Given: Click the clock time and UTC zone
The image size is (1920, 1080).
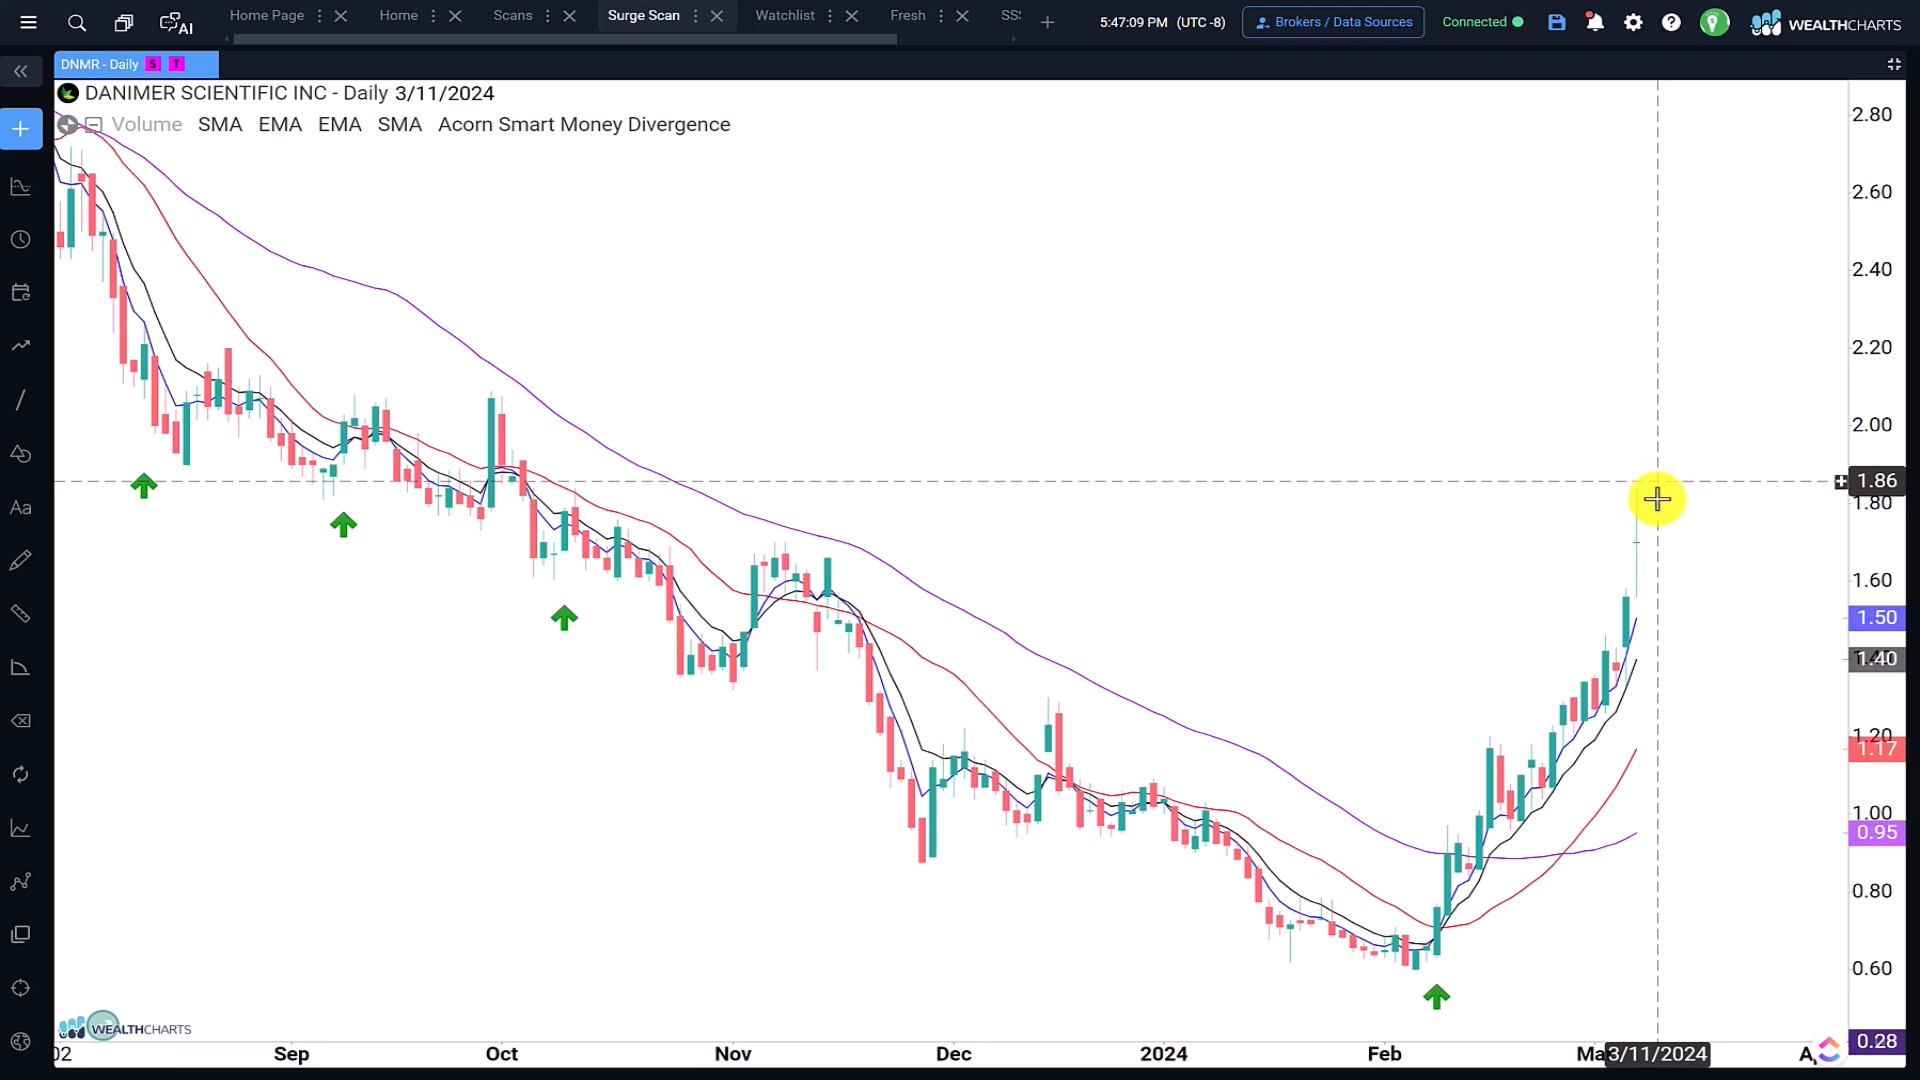Looking at the screenshot, I should point(1162,22).
